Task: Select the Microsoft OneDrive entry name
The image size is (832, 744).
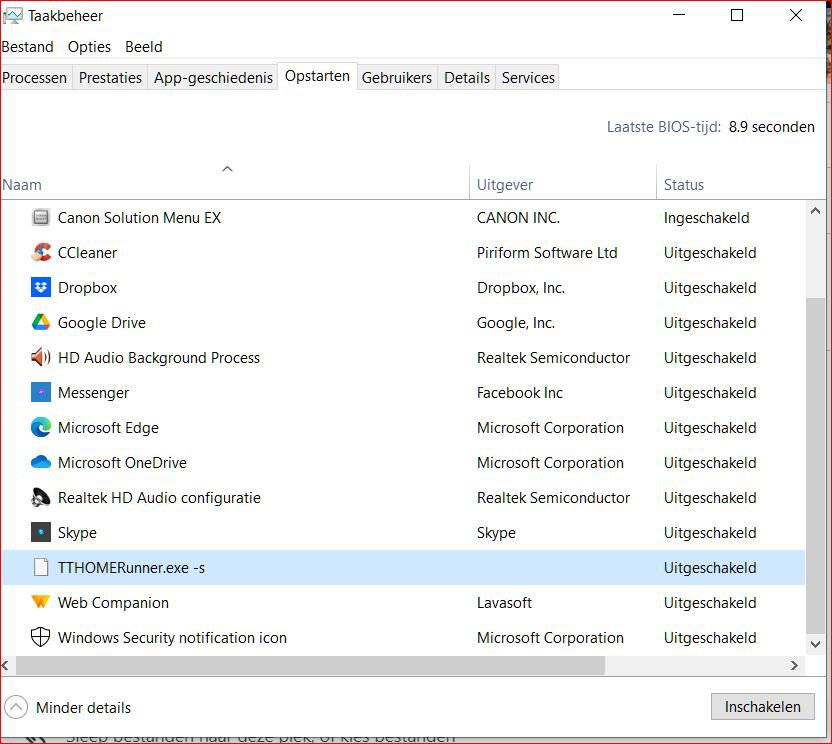Action: click(122, 463)
